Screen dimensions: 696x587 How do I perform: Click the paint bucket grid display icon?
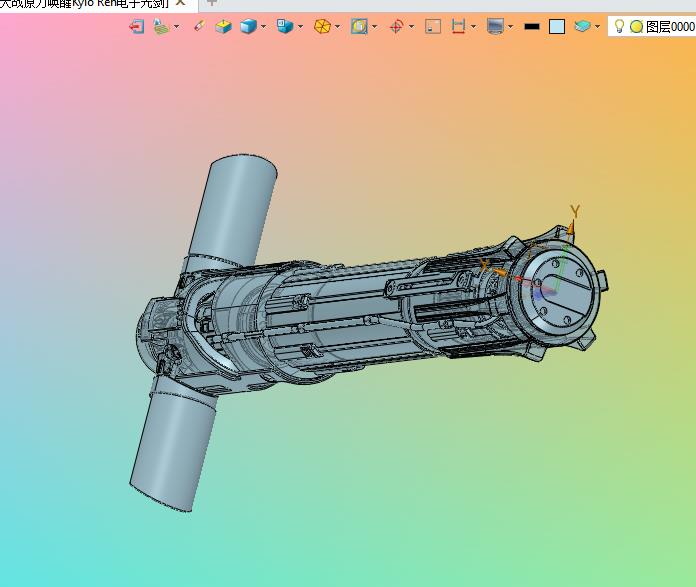(162, 27)
